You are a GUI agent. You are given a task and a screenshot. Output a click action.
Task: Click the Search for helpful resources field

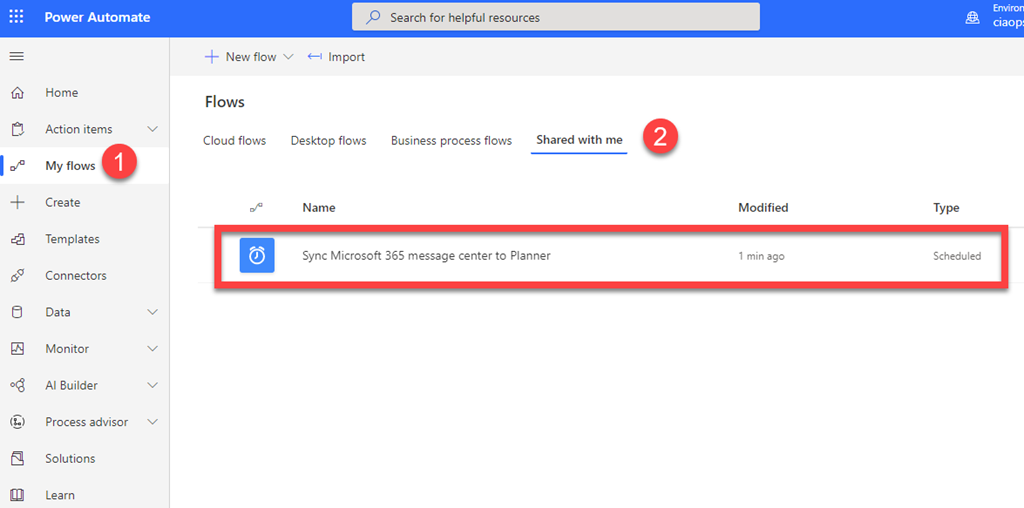coord(555,17)
